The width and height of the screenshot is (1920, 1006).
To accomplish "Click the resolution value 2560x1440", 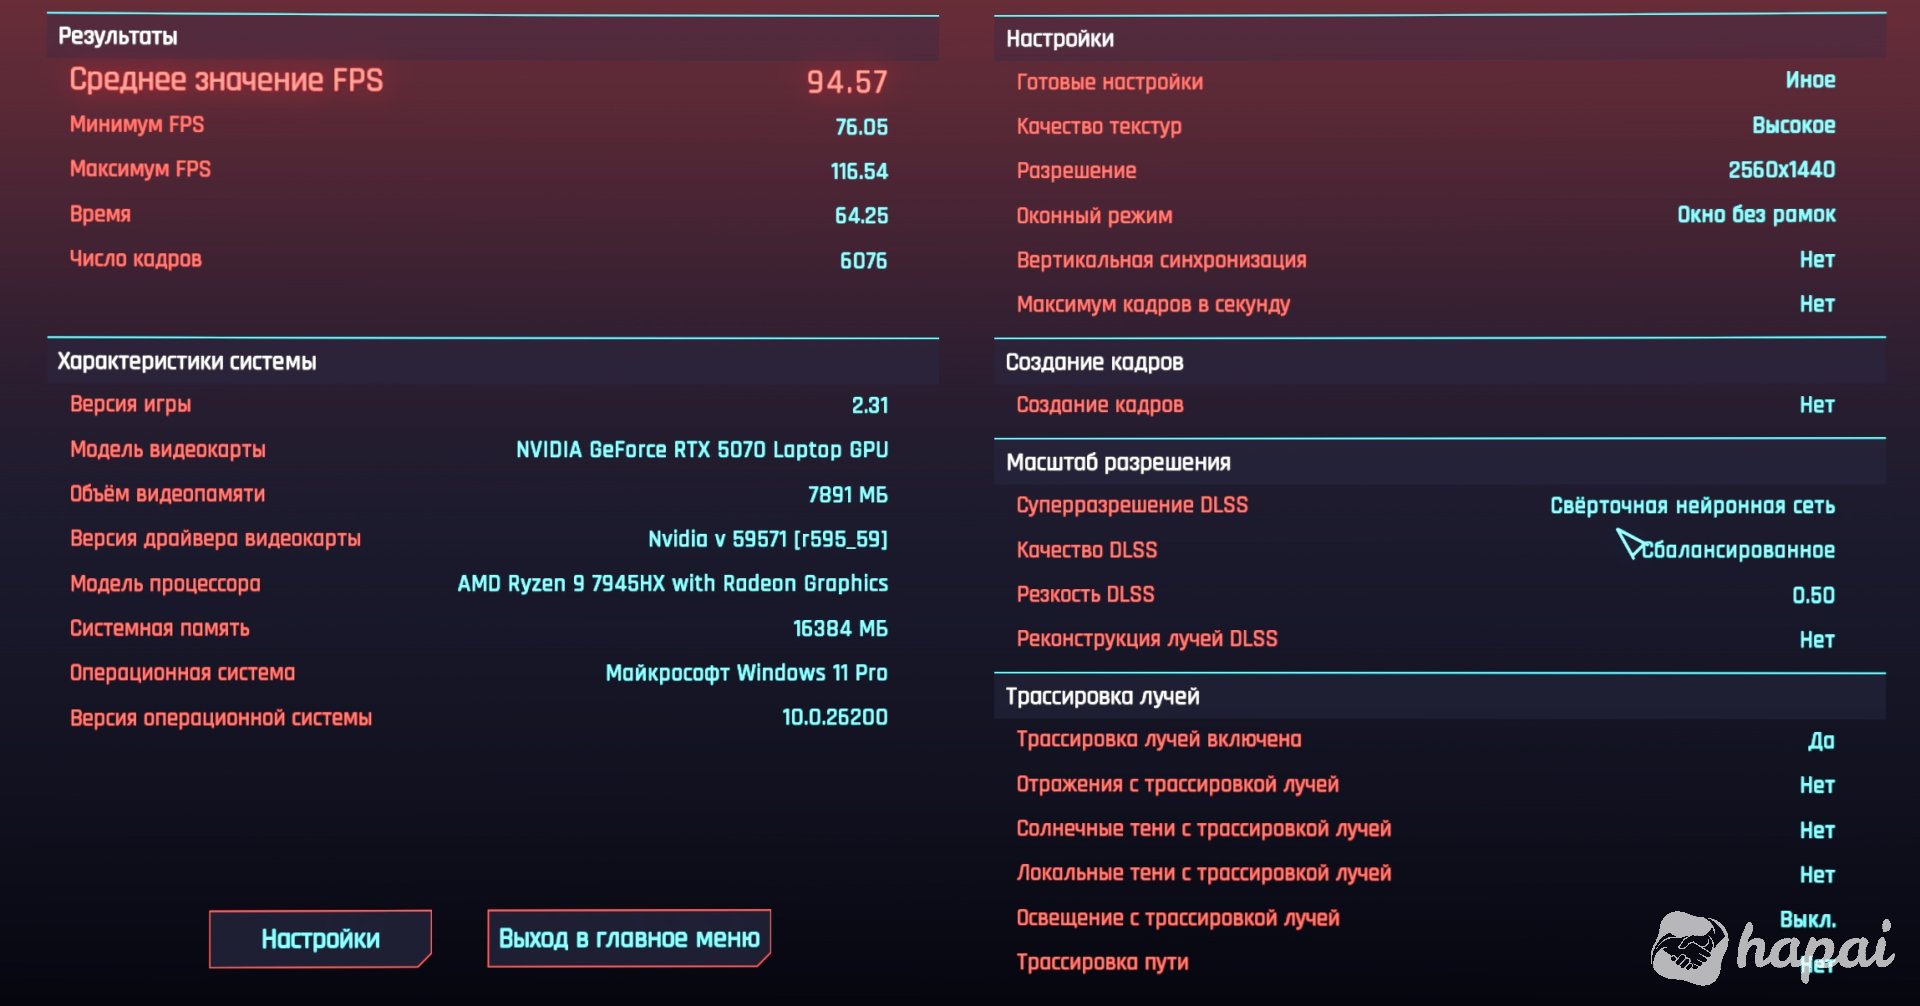I will click(1781, 170).
